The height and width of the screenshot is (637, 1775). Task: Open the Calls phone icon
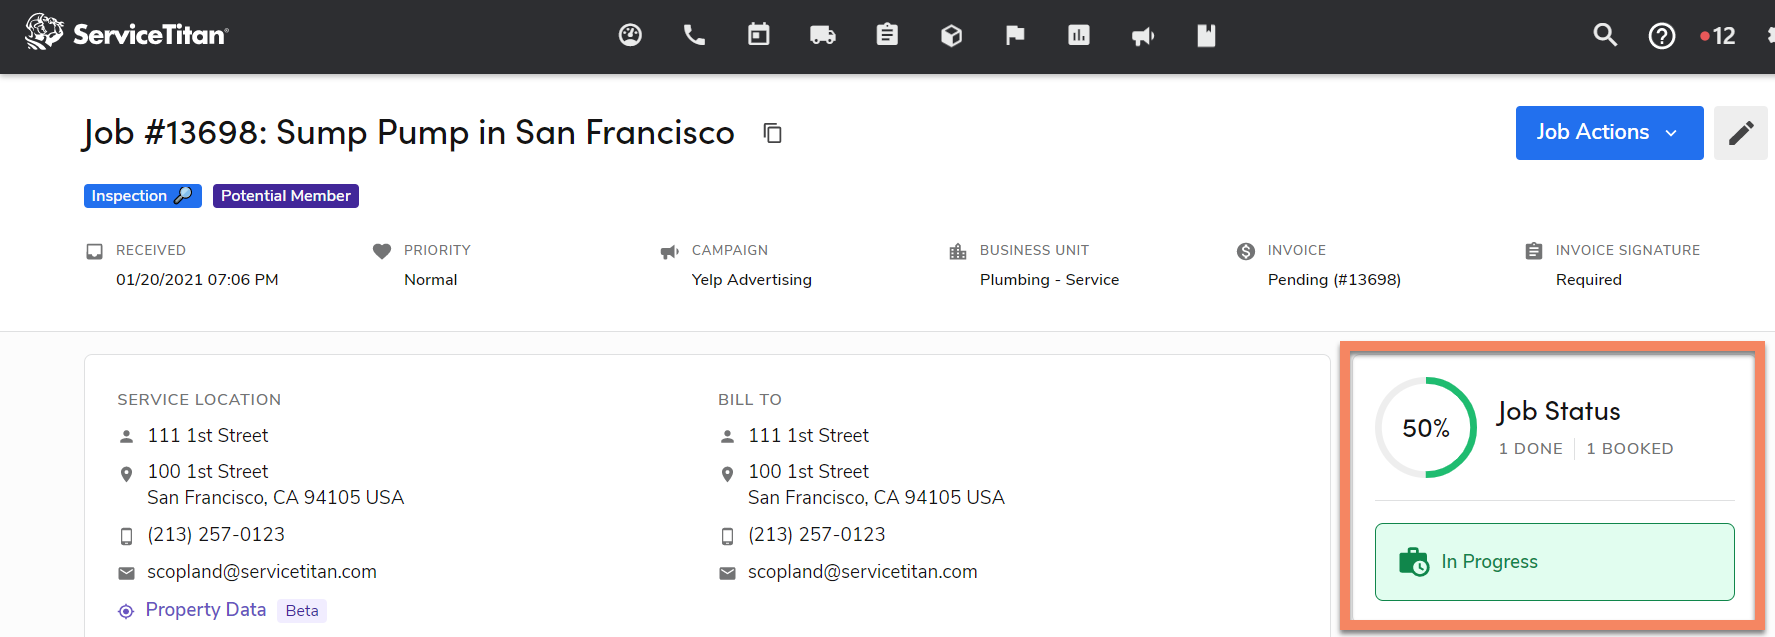point(694,36)
